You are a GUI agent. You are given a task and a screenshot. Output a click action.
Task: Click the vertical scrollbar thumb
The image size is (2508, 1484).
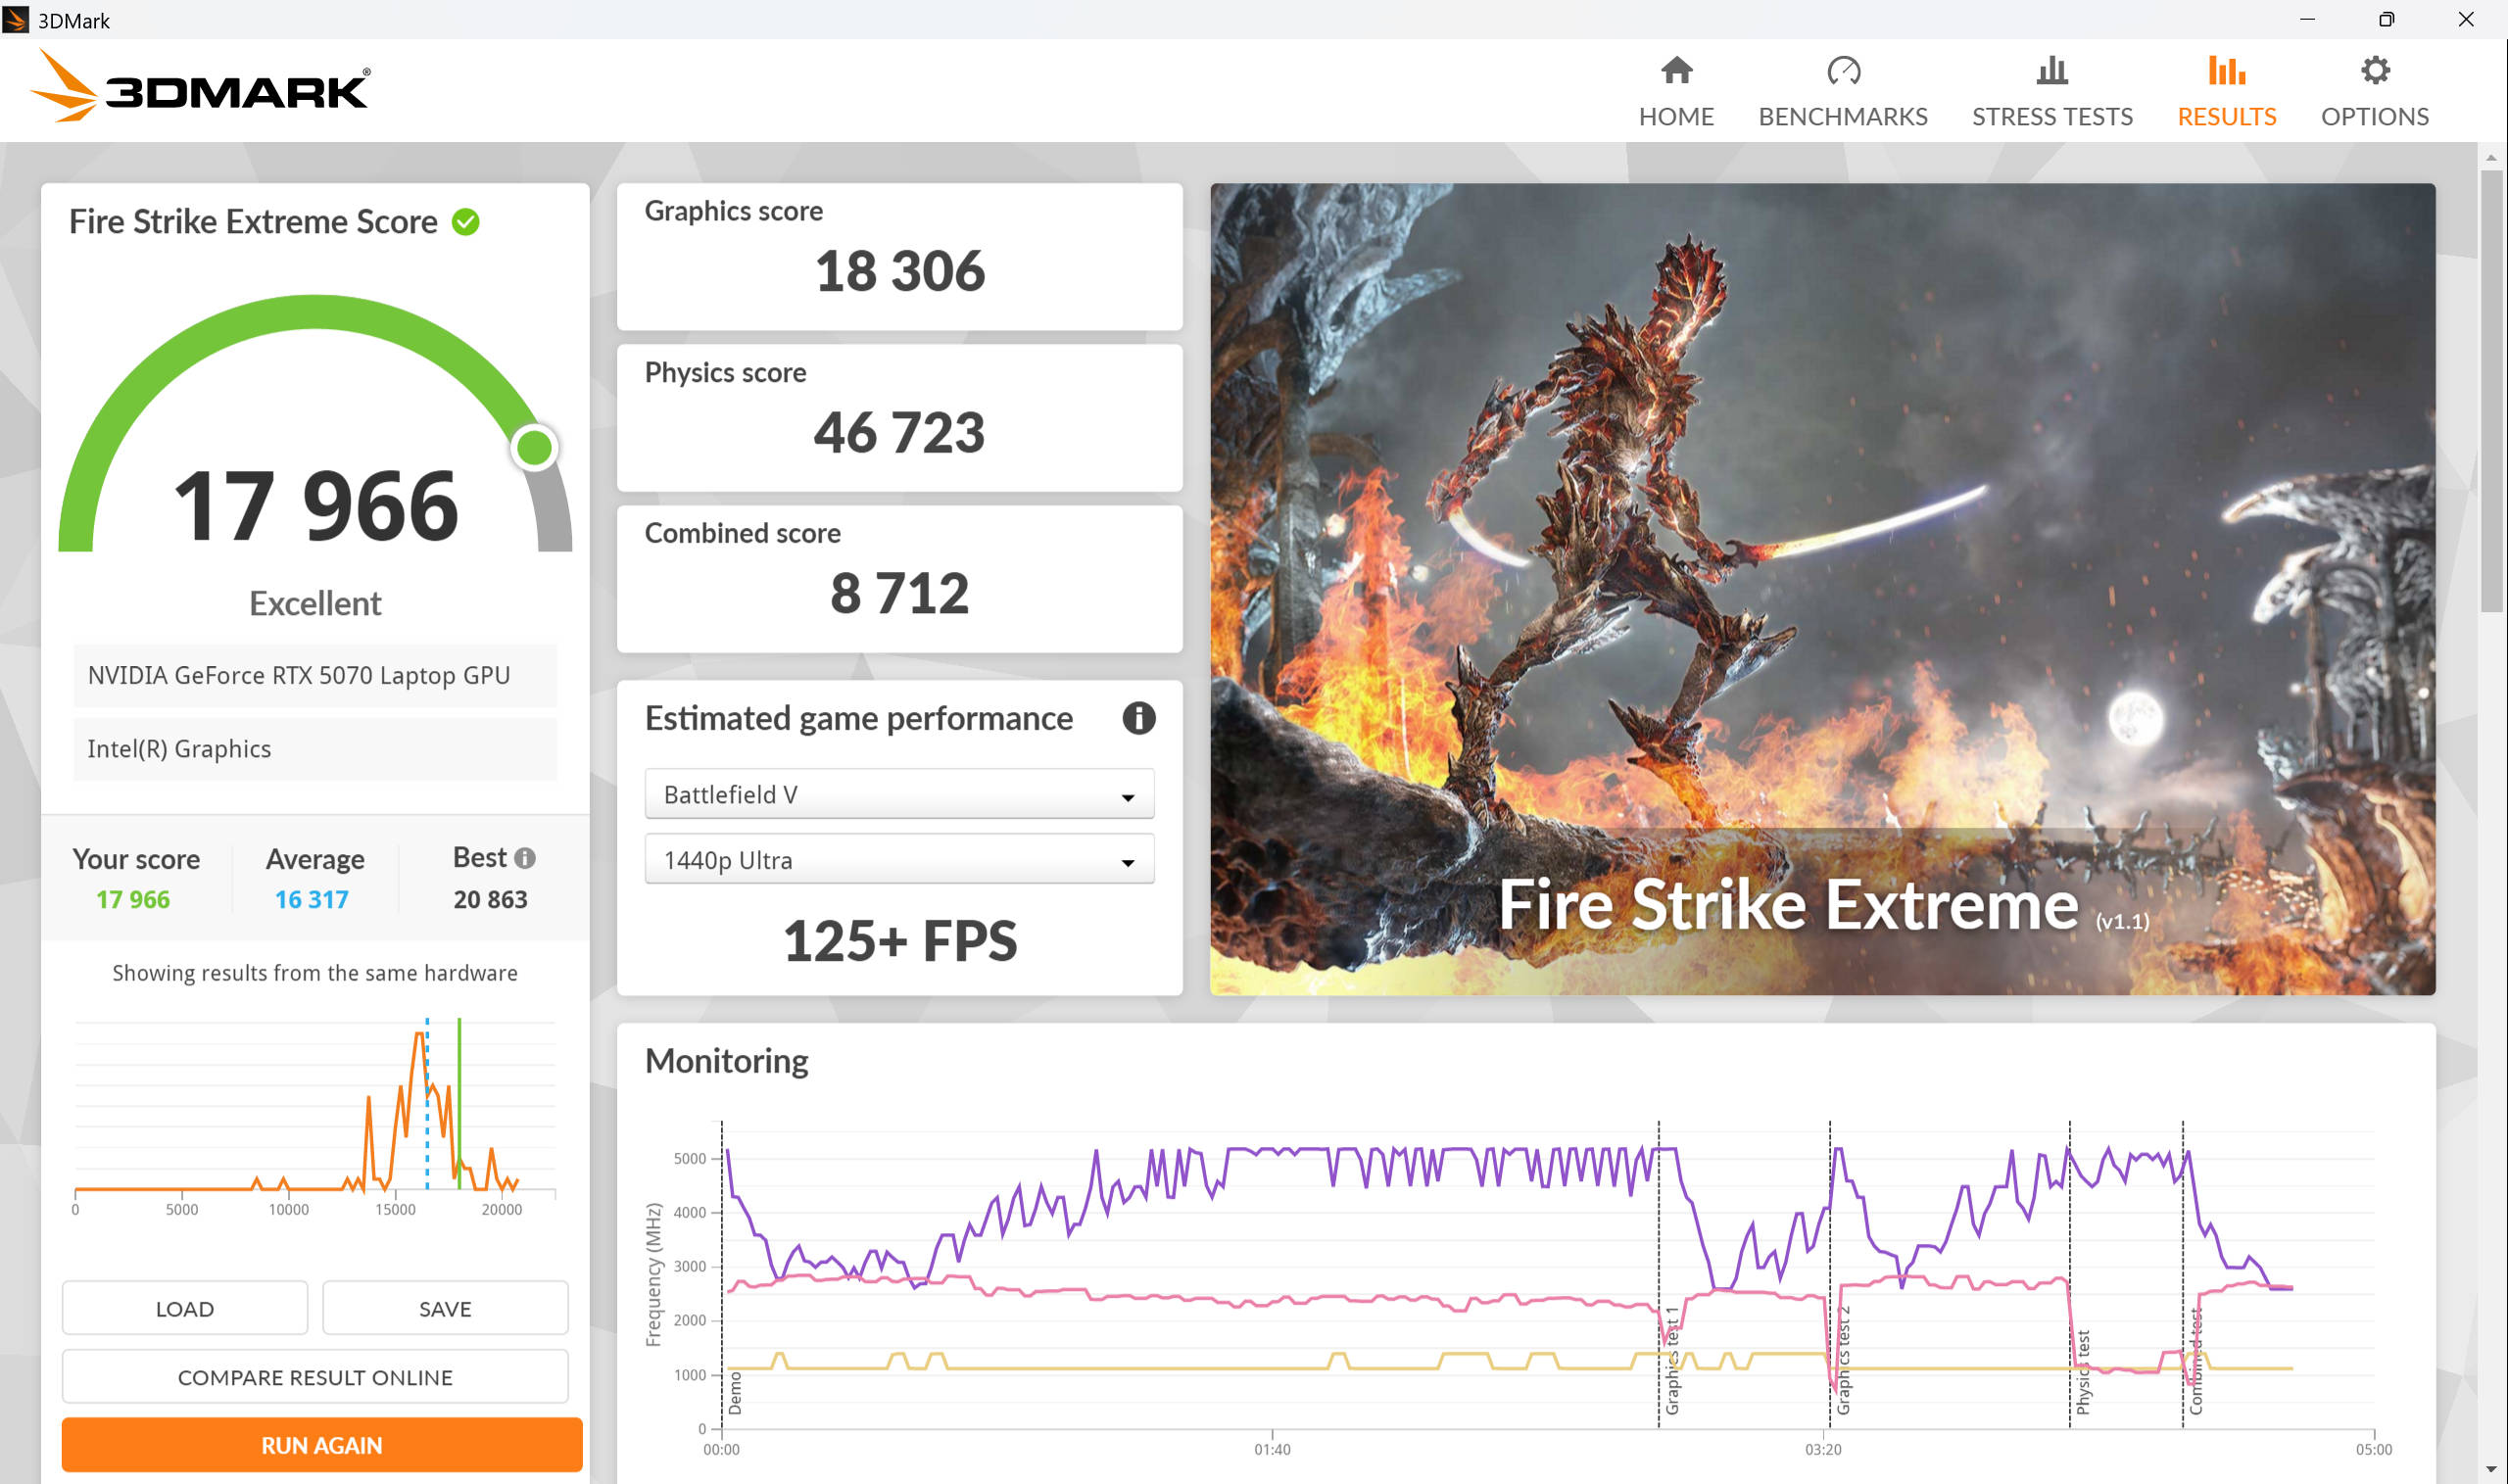click(2490, 390)
